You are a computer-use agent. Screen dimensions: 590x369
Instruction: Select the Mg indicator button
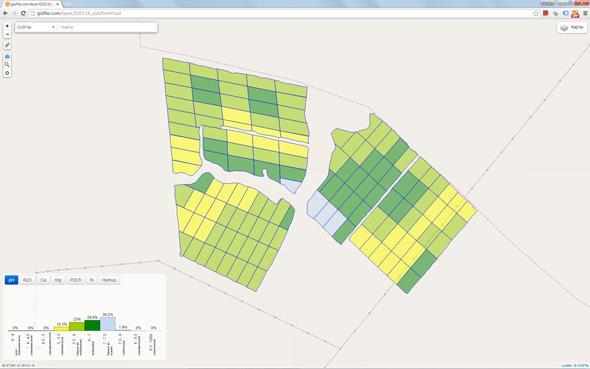click(58, 280)
